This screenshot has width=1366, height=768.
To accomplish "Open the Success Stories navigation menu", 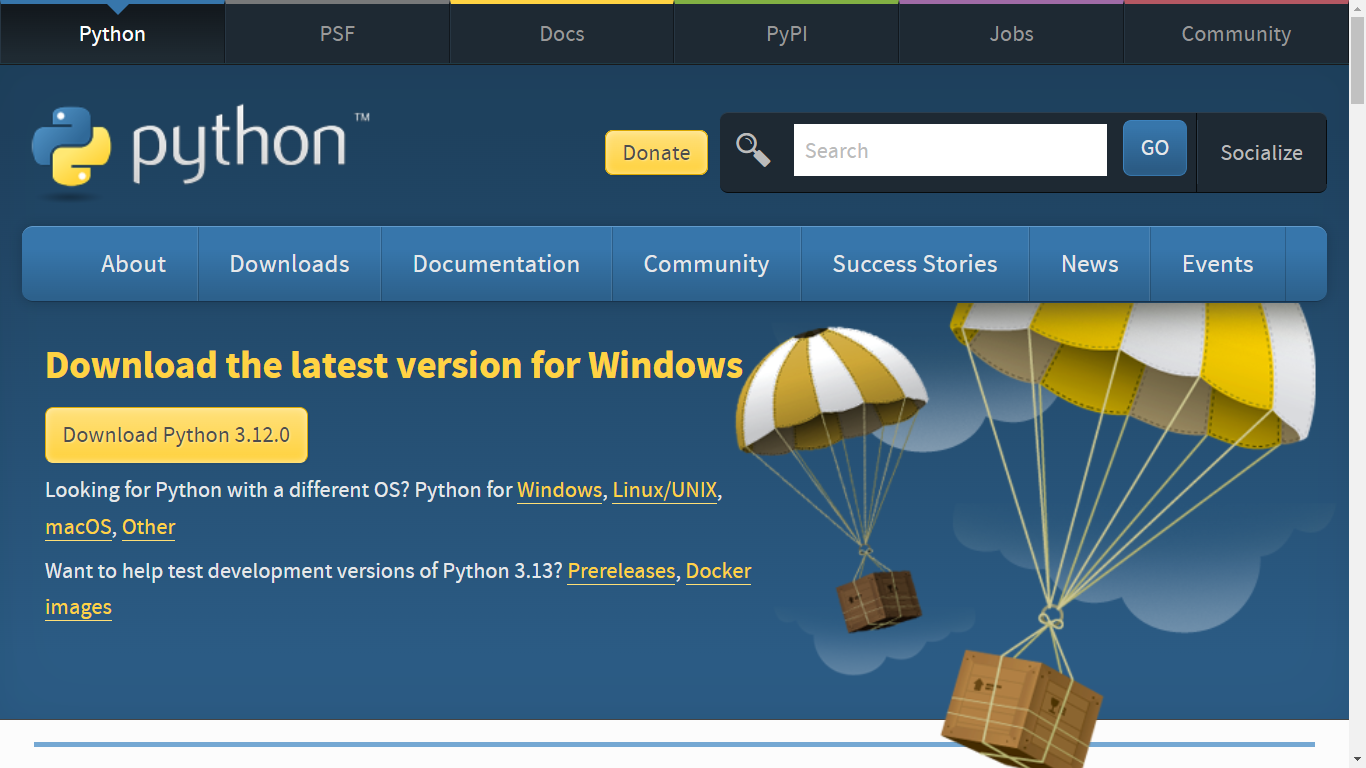I will pos(915,264).
